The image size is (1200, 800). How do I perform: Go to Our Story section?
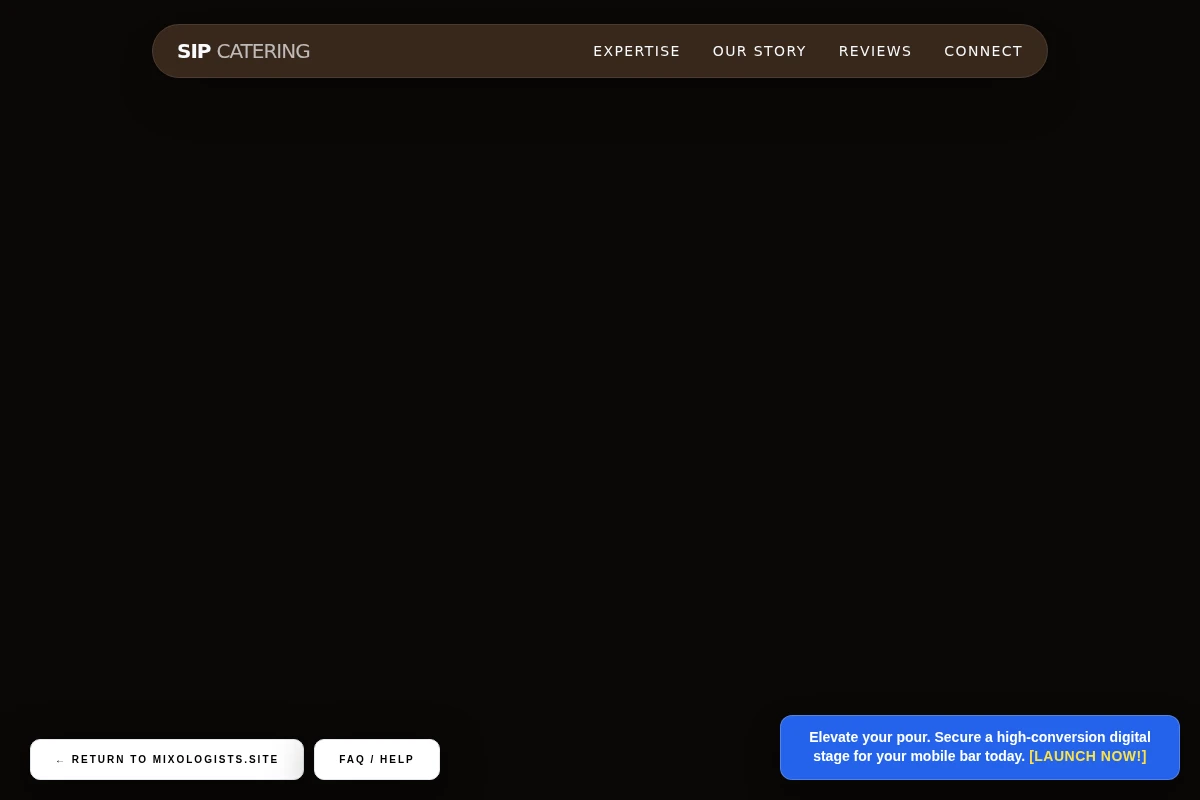759,51
